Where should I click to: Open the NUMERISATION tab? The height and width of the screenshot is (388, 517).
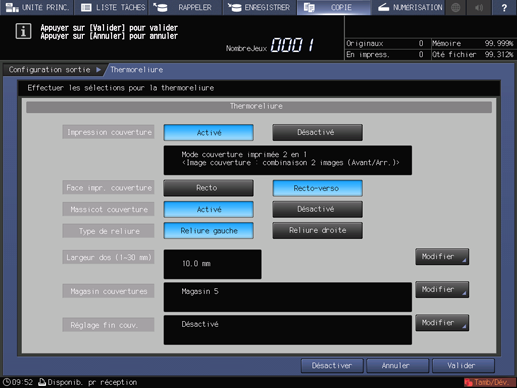(408, 7)
